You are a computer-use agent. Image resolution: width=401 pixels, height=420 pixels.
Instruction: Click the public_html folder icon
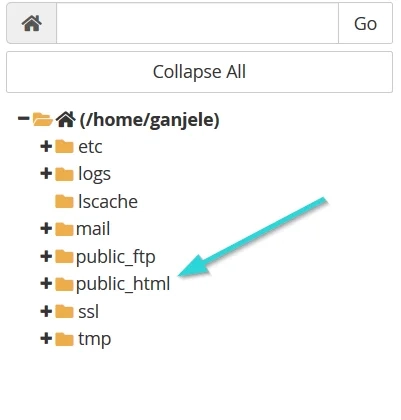click(64, 284)
